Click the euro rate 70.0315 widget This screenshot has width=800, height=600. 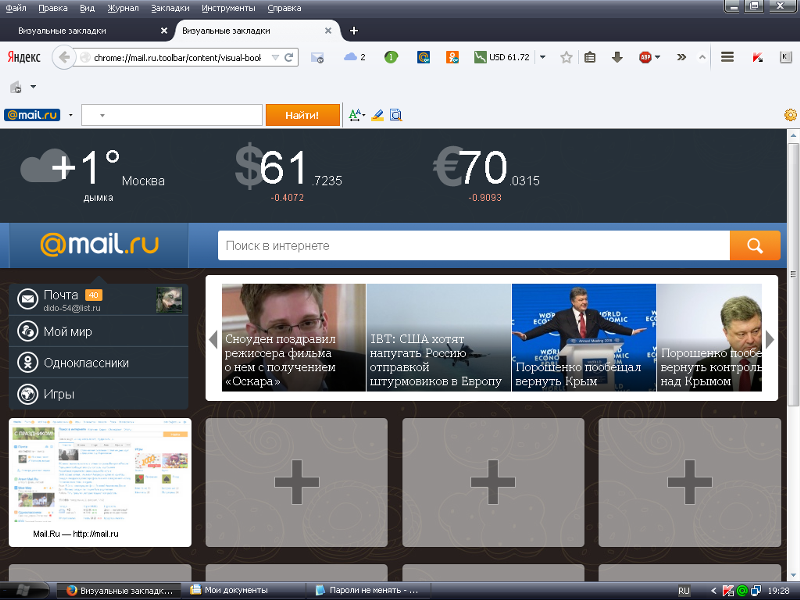[486, 175]
